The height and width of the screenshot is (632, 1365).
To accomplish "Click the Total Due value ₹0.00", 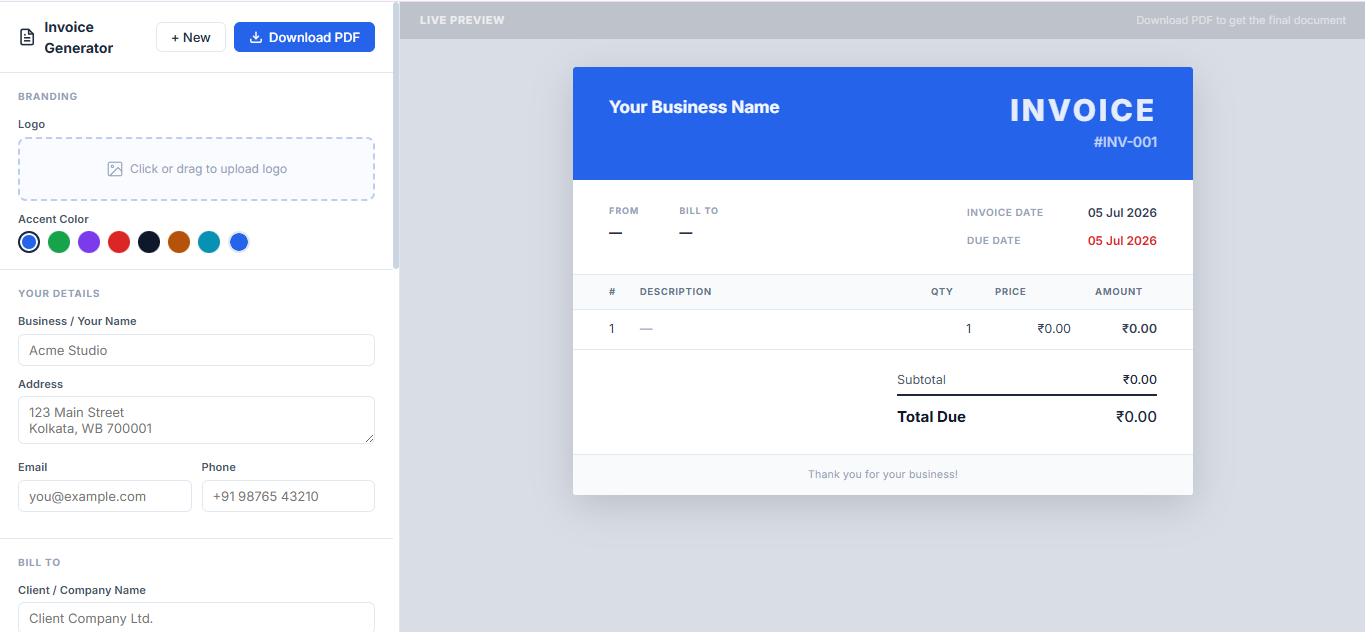I will click(1136, 417).
